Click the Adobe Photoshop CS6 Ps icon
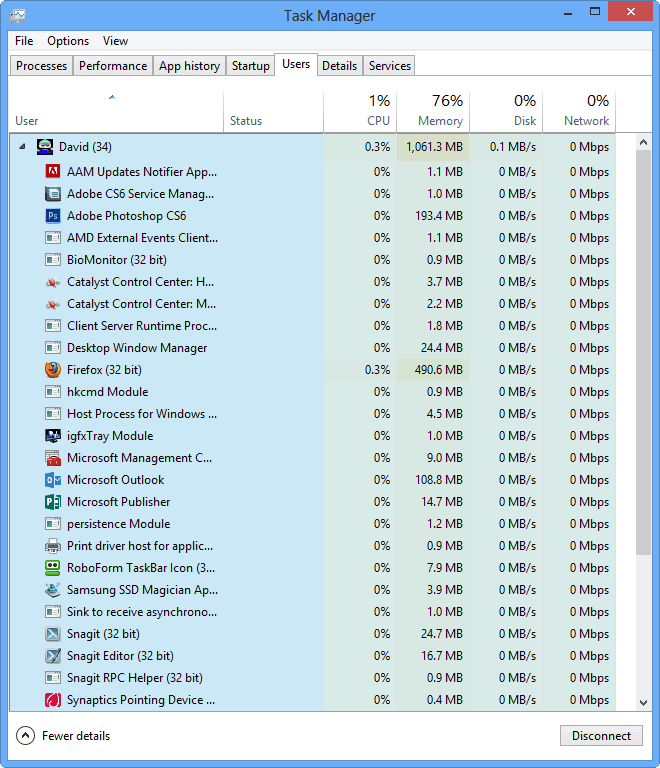 coord(53,216)
